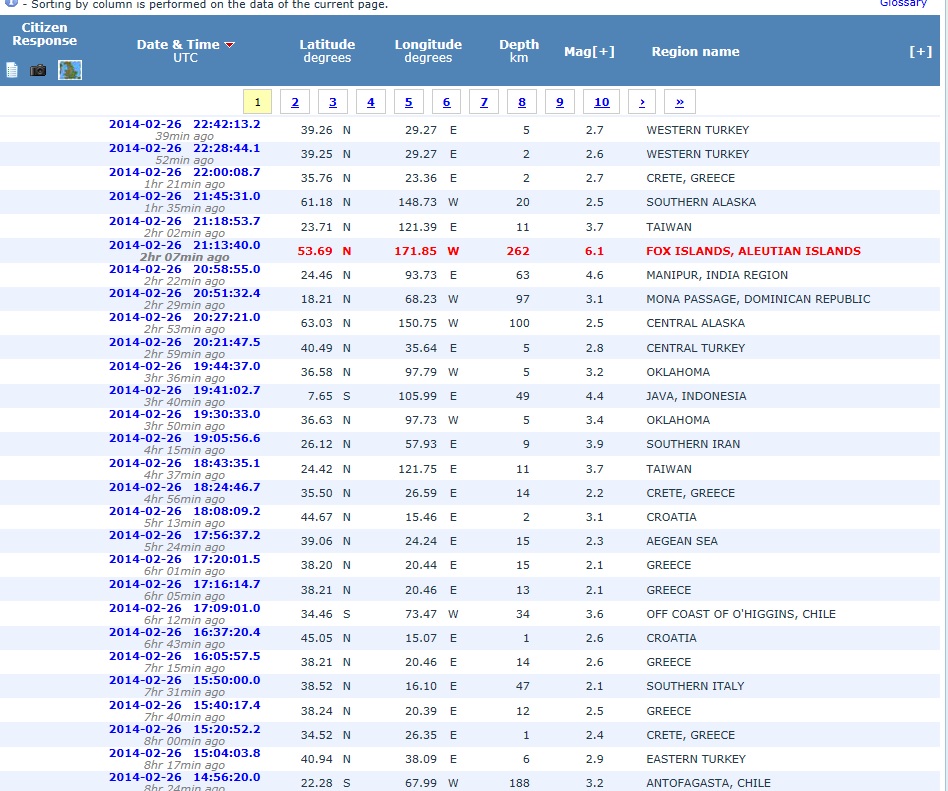Open earthquake at 2014-02-26 19:41:02.7
This screenshot has height=791, width=948.
184,391
